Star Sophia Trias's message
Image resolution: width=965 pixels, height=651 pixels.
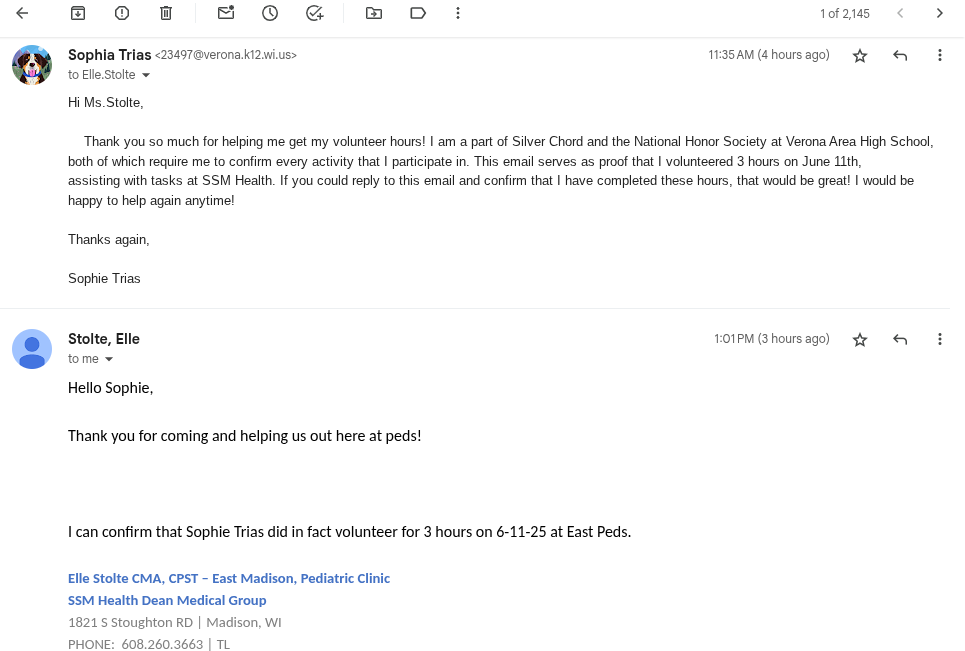pos(860,56)
